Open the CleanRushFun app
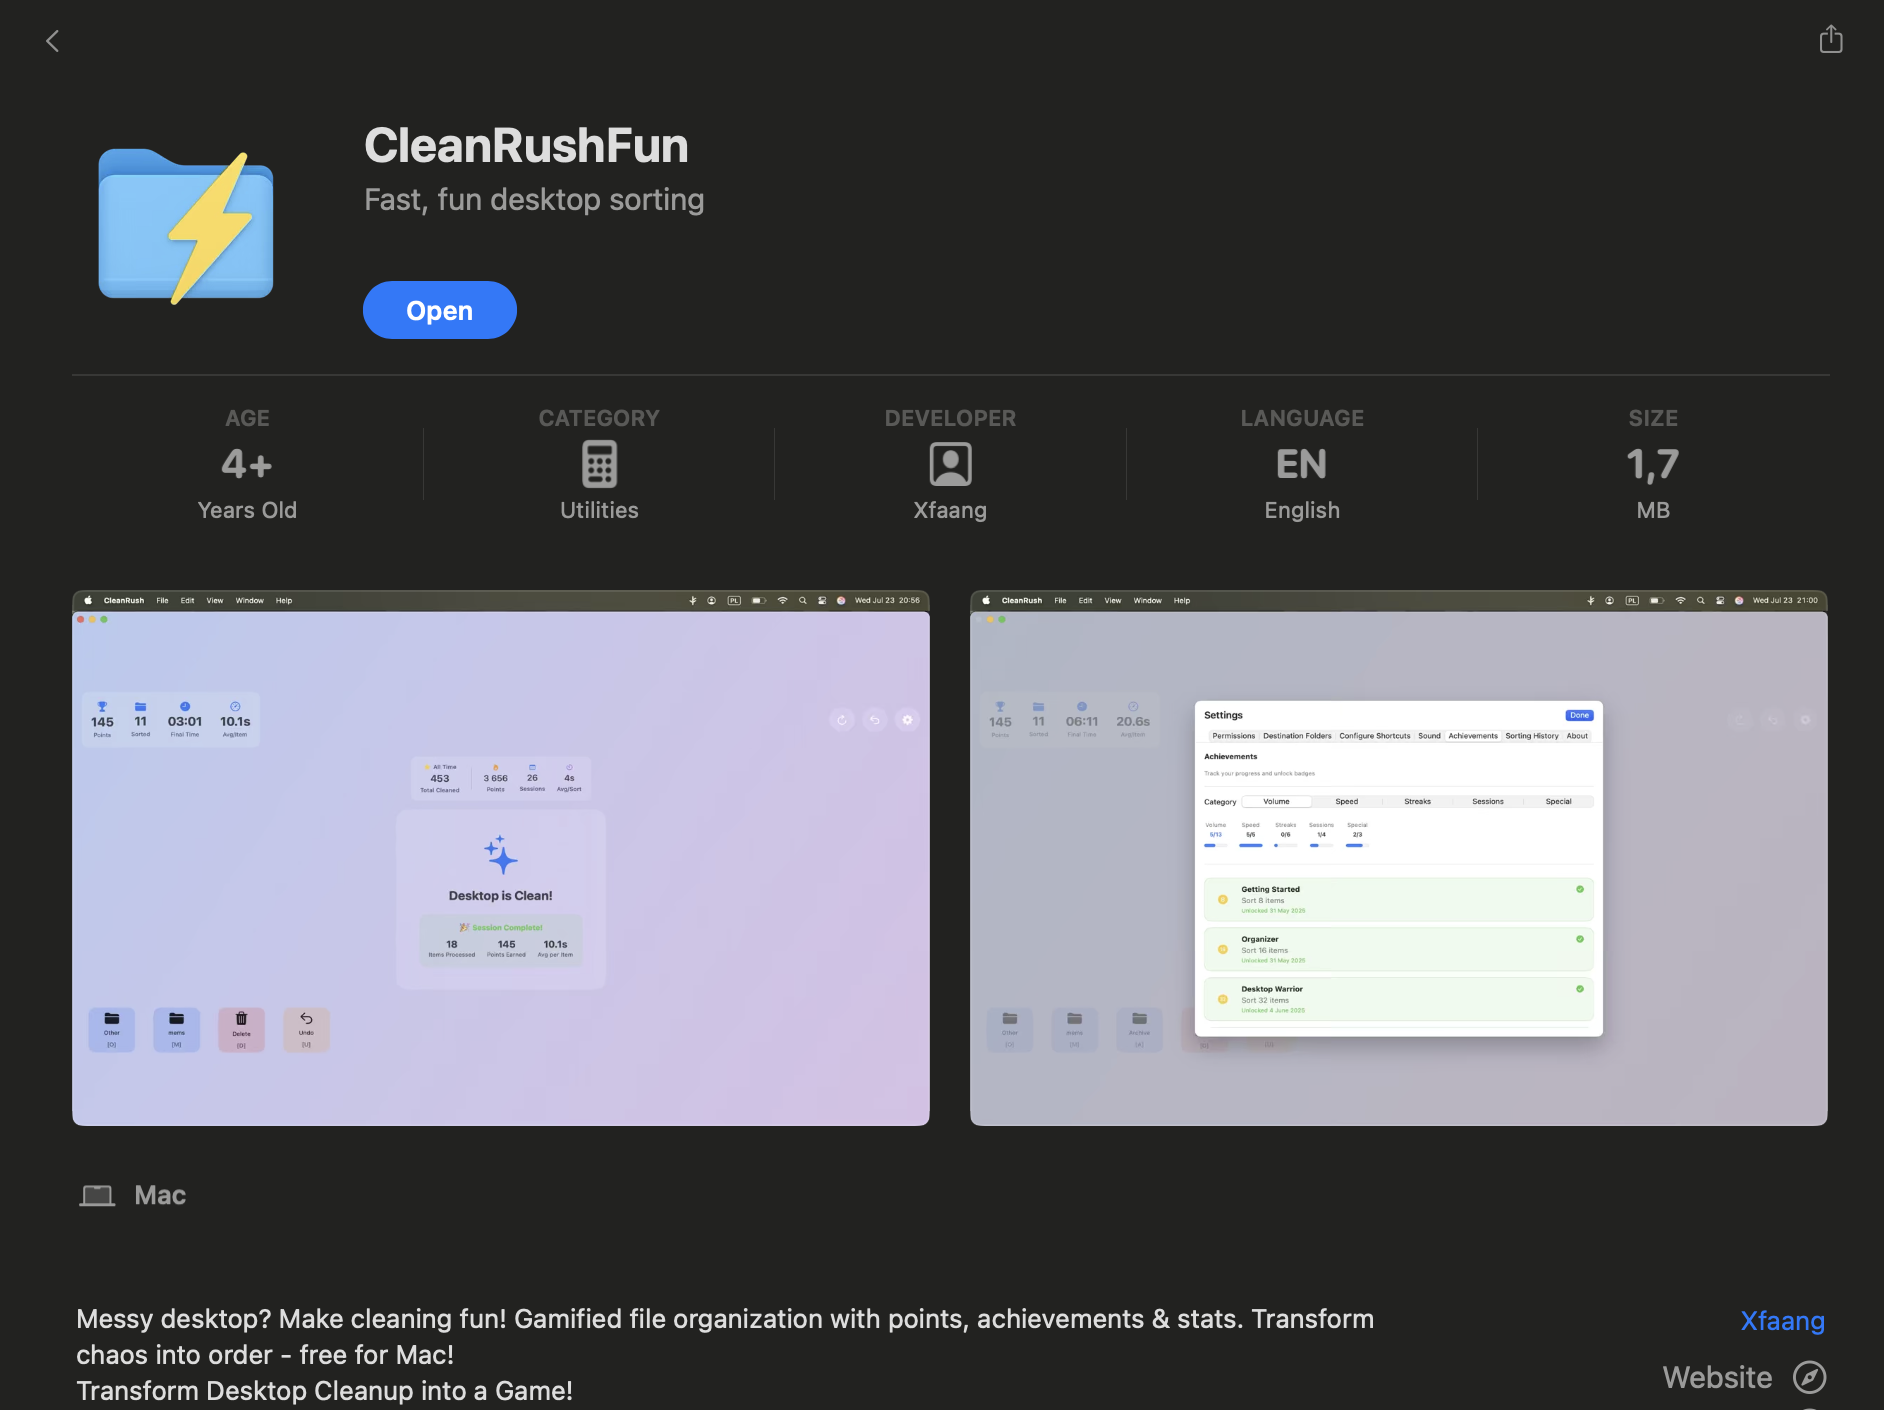The image size is (1884, 1410). 440,310
